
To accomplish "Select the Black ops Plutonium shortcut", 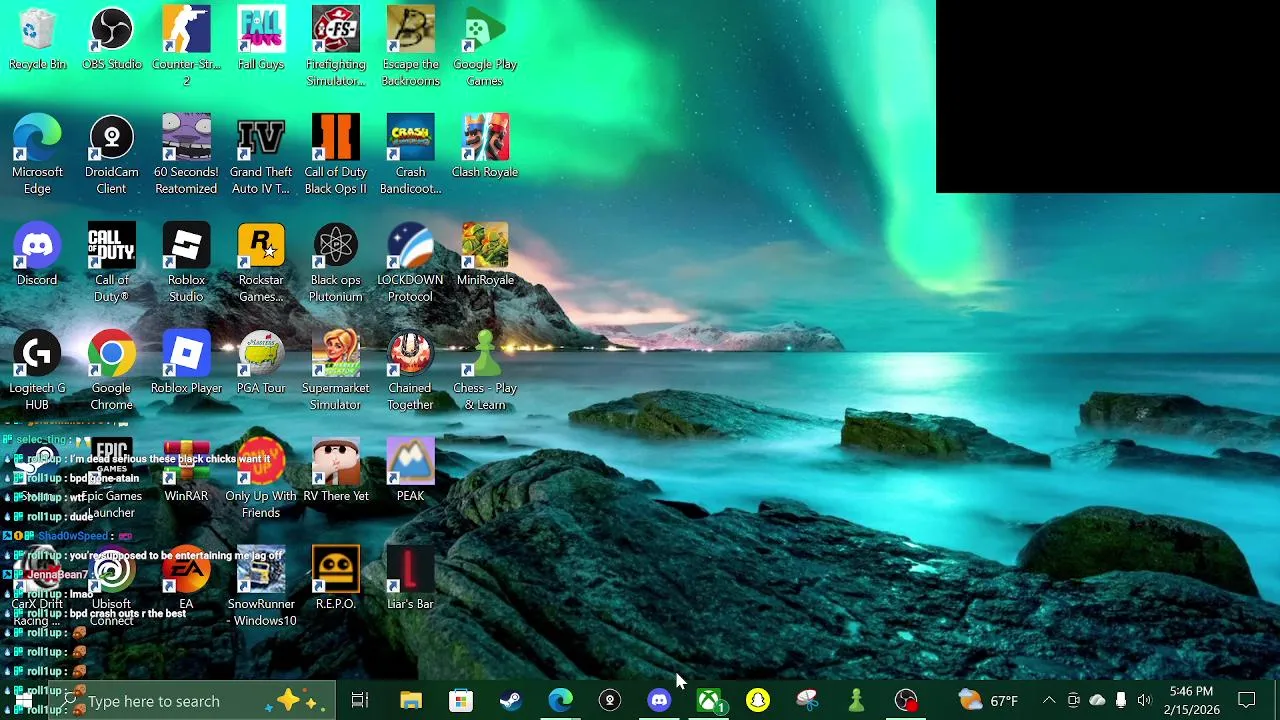I will 335,263.
